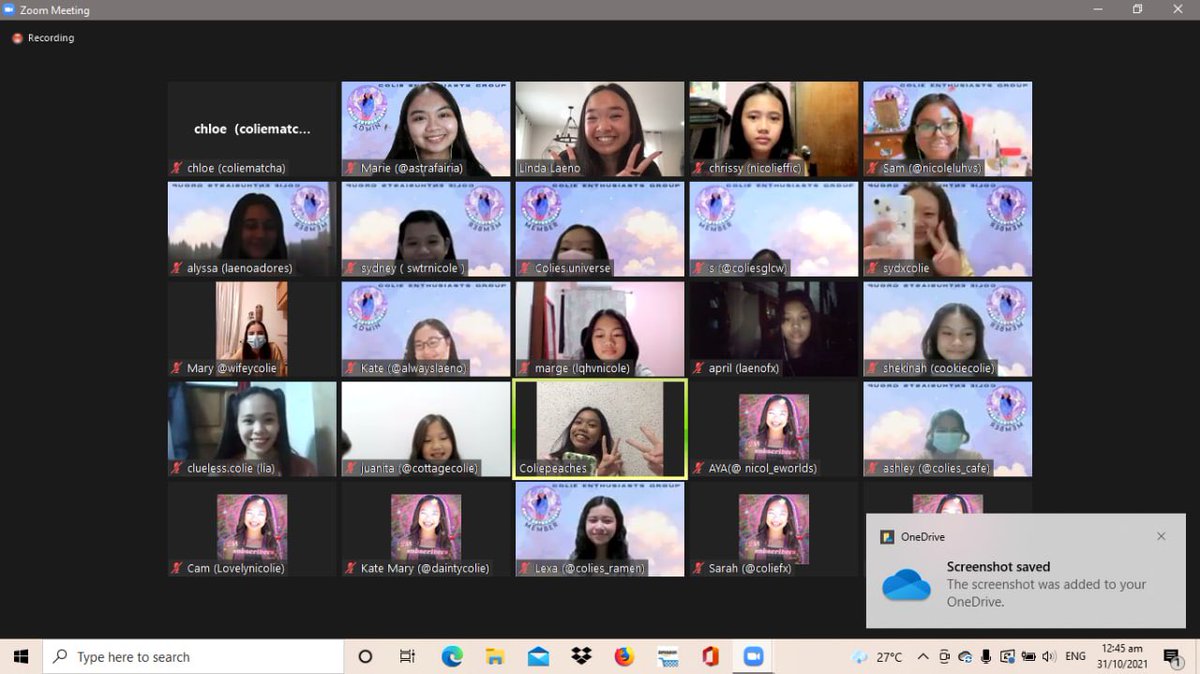Select Kate Mary (@daintycolie) profile tile
Image resolution: width=1200 pixels, height=674 pixels.
[x=426, y=529]
